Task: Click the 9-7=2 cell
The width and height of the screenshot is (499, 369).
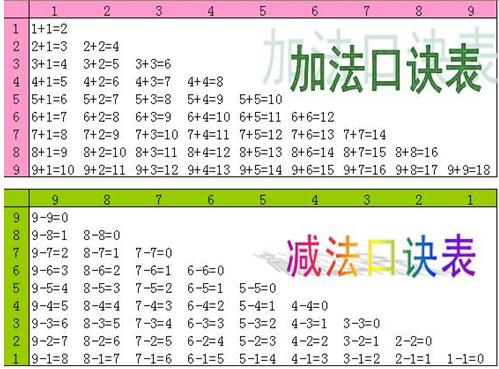Action: (x=50, y=253)
